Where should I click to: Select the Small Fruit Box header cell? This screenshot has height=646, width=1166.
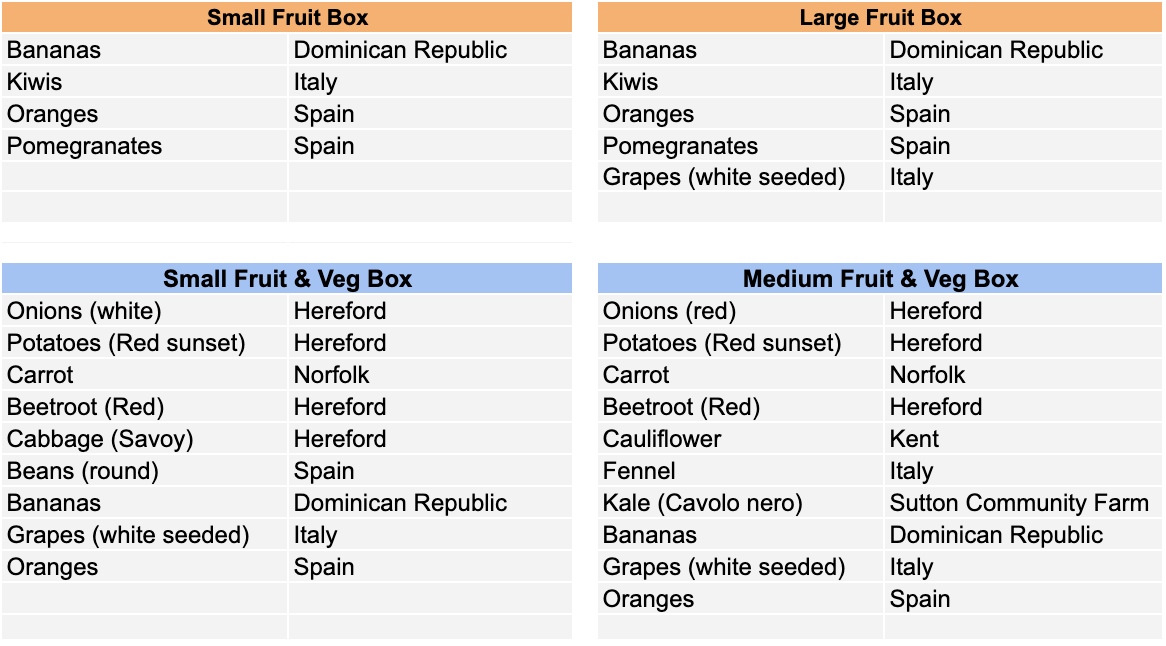click(287, 17)
